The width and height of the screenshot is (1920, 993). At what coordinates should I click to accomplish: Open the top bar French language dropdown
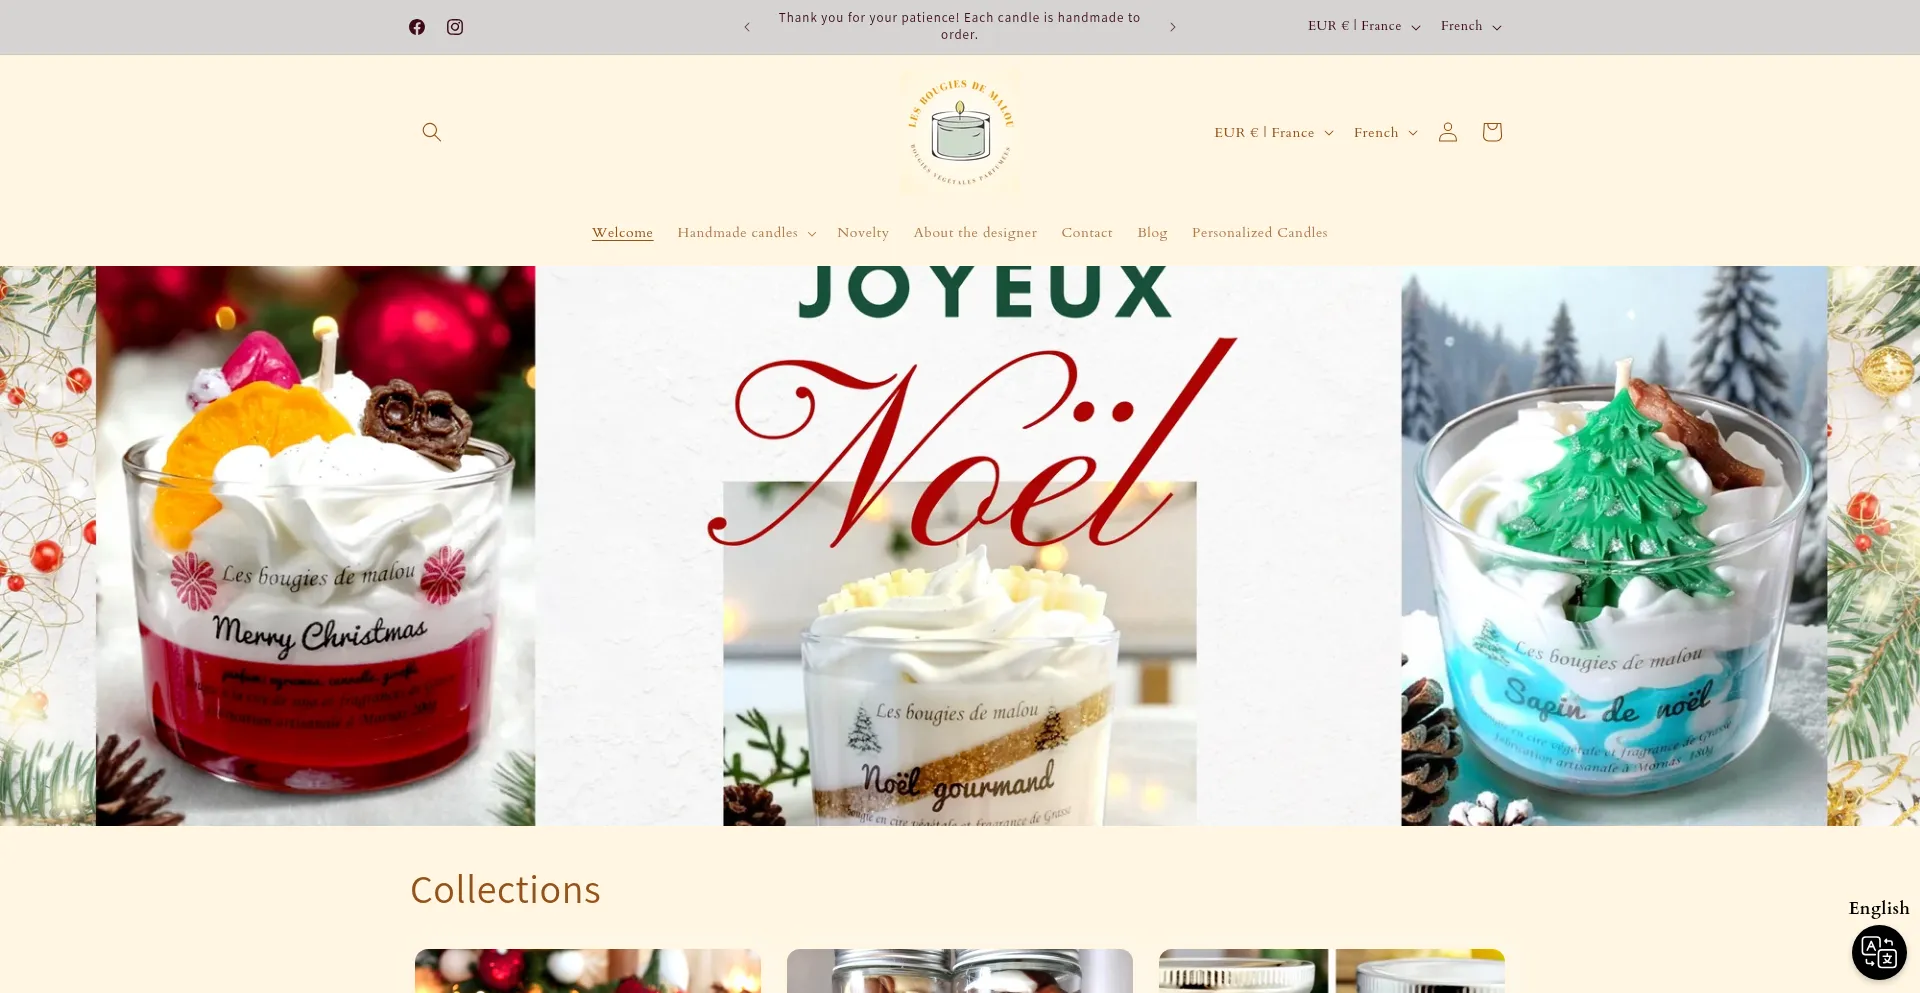(1471, 27)
